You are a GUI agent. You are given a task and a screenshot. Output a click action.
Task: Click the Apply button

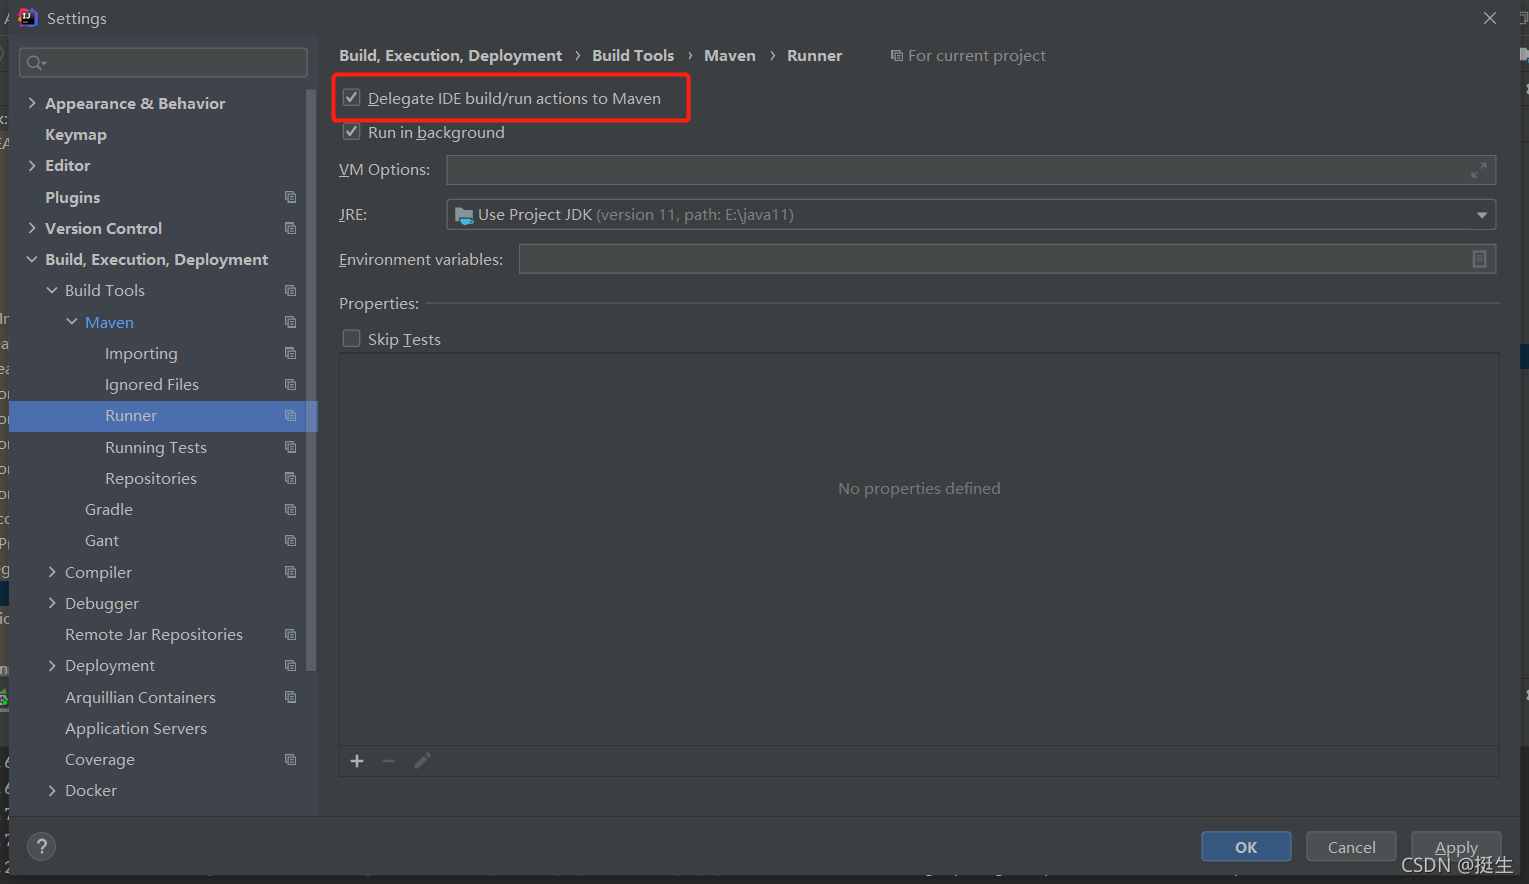click(1456, 847)
